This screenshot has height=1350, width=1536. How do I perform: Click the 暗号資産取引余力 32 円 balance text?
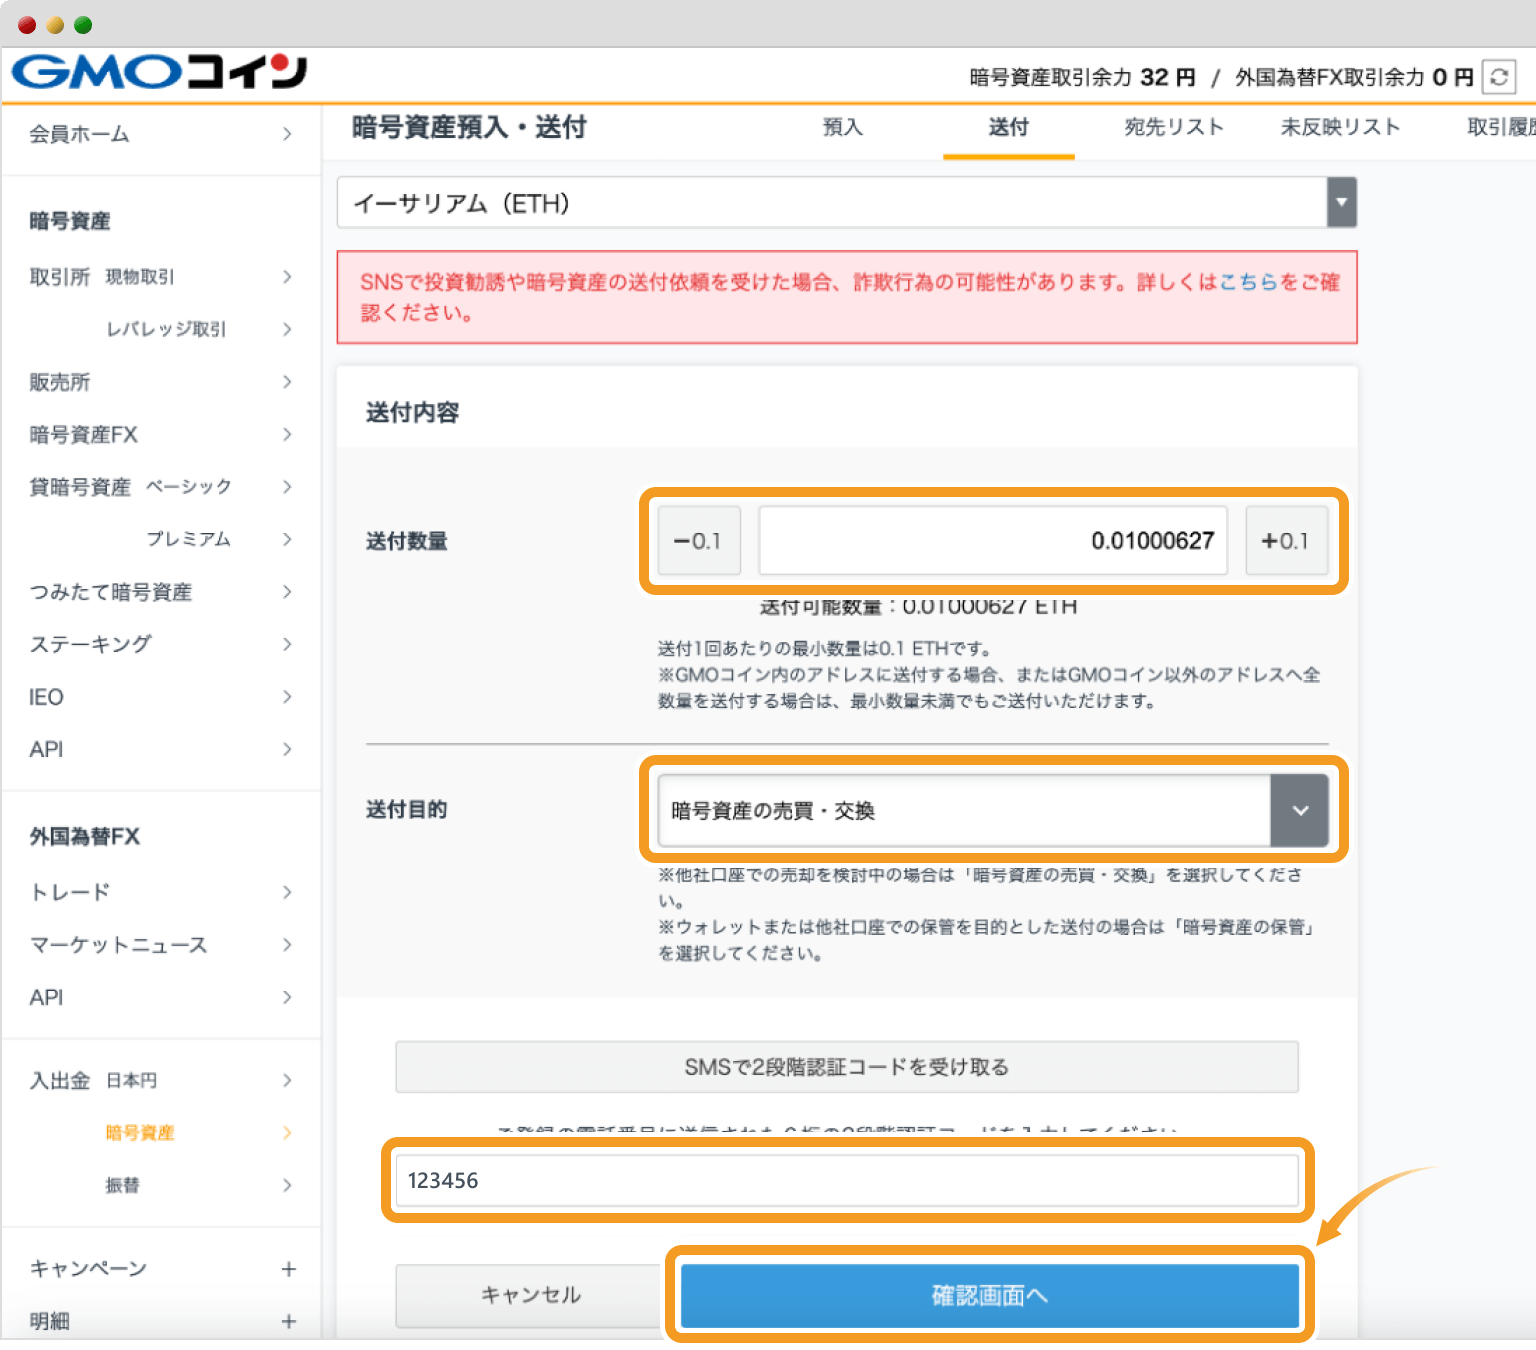(x=1083, y=77)
